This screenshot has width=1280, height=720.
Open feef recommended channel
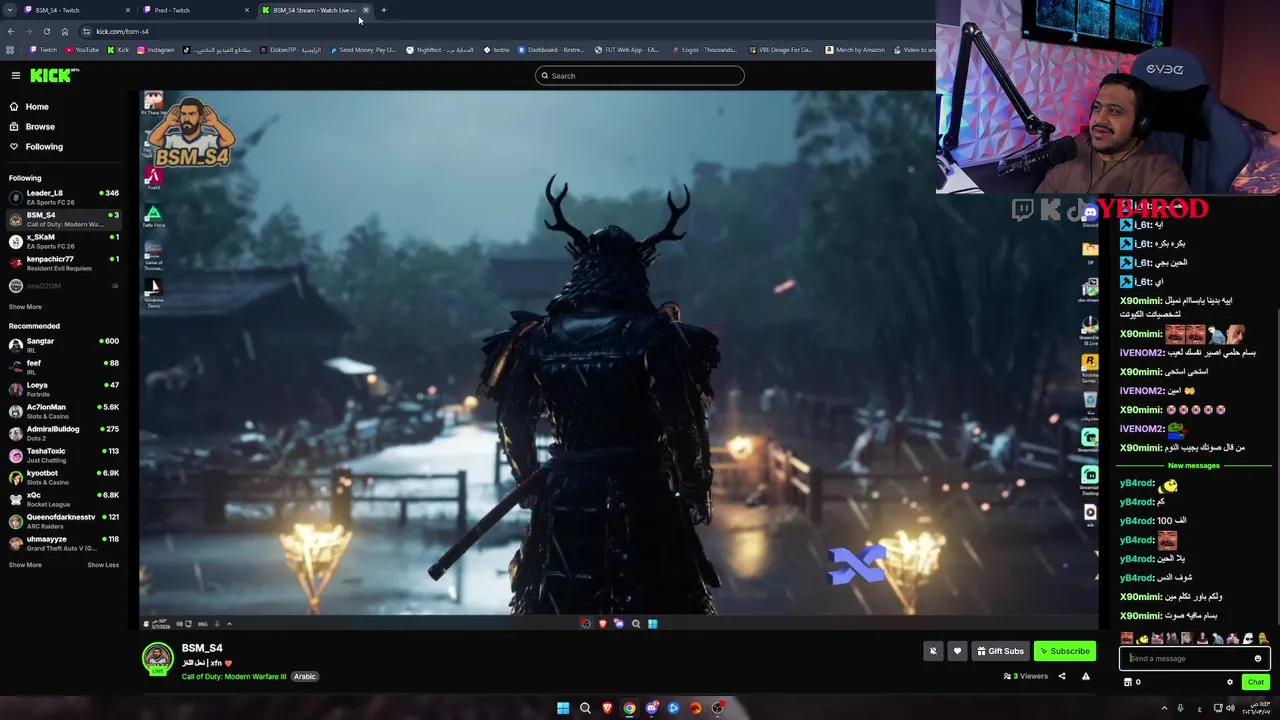pyautogui.click(x=64, y=367)
